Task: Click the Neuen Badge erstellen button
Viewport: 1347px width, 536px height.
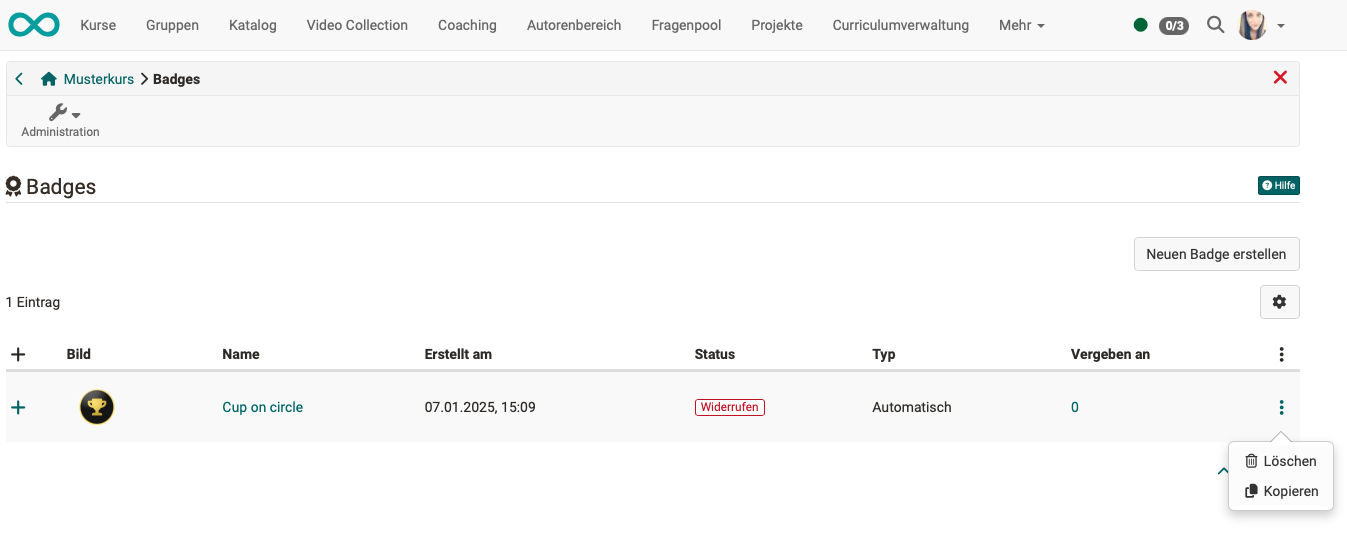Action: (x=1216, y=254)
